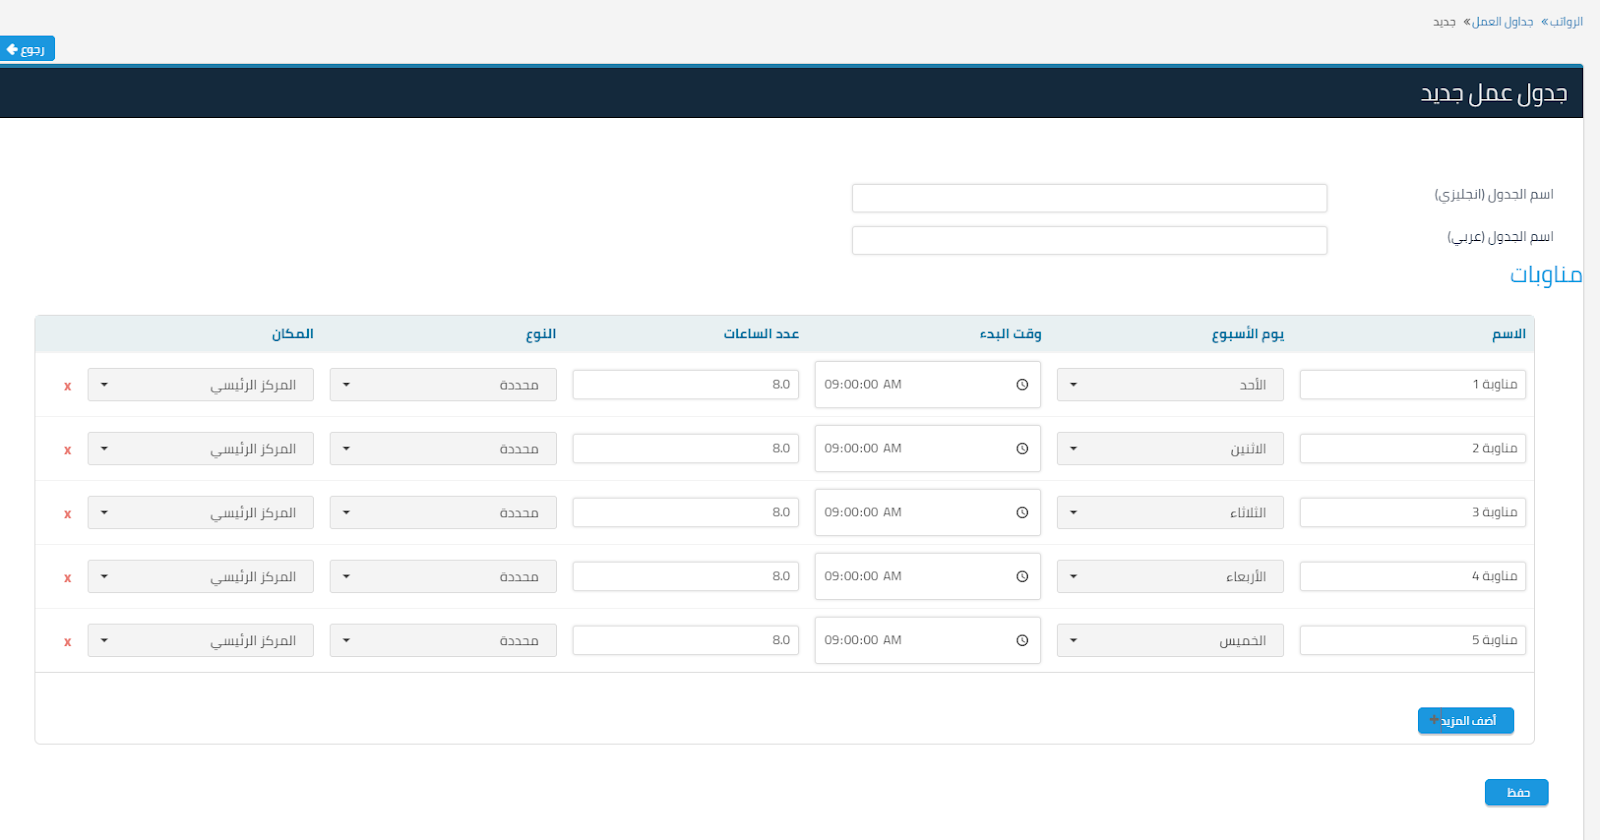
Task: Delete the مناوبة 1 row with red x
Action: click(x=68, y=386)
